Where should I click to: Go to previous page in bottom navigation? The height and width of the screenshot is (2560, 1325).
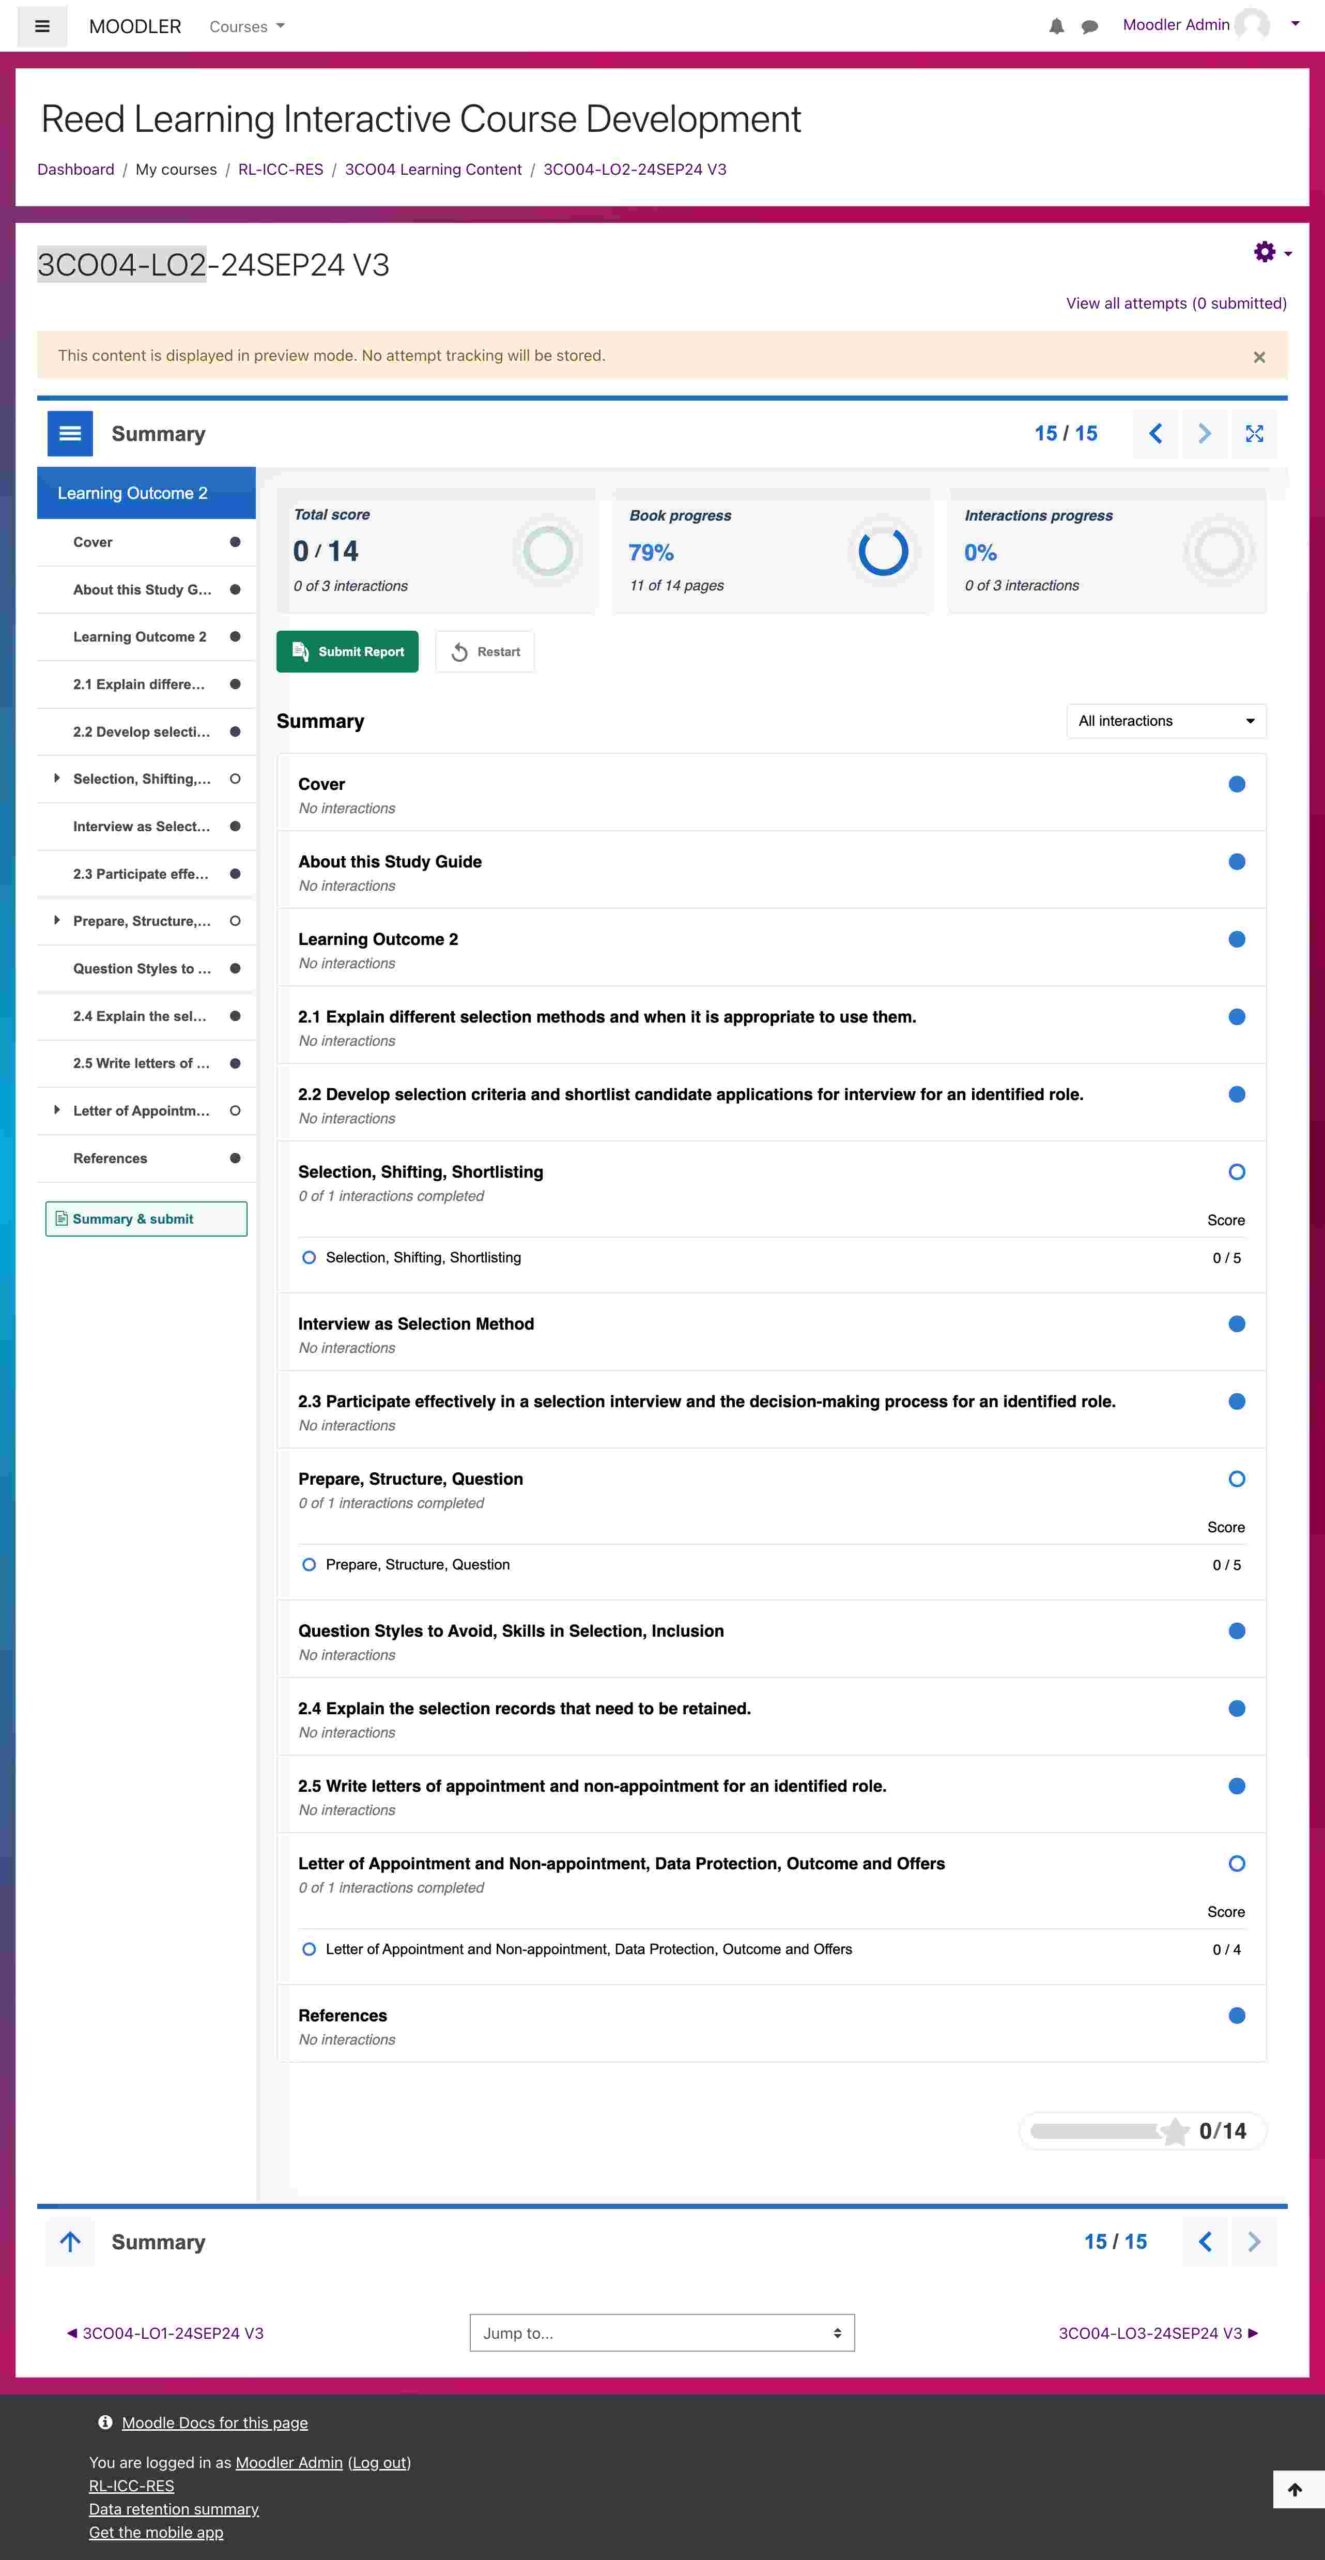coord(1205,2241)
